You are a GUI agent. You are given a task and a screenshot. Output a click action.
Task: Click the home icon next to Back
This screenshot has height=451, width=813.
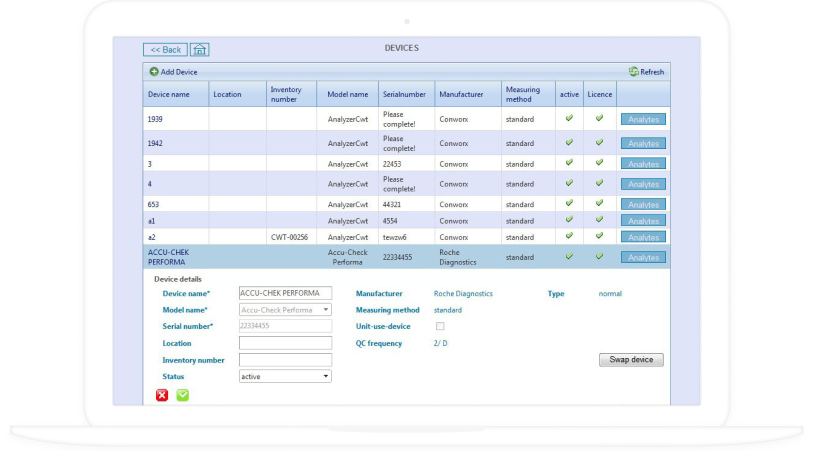200,49
